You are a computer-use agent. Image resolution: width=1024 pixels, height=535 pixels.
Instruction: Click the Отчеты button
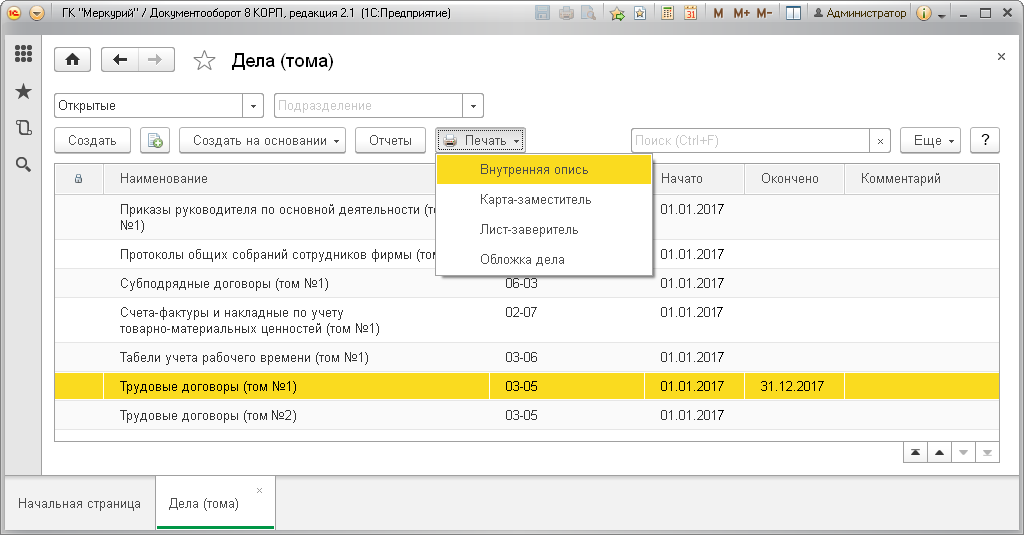pos(391,140)
